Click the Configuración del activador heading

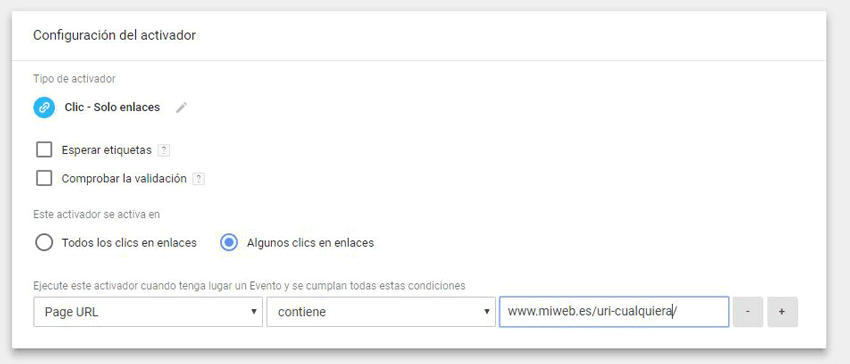pos(114,35)
